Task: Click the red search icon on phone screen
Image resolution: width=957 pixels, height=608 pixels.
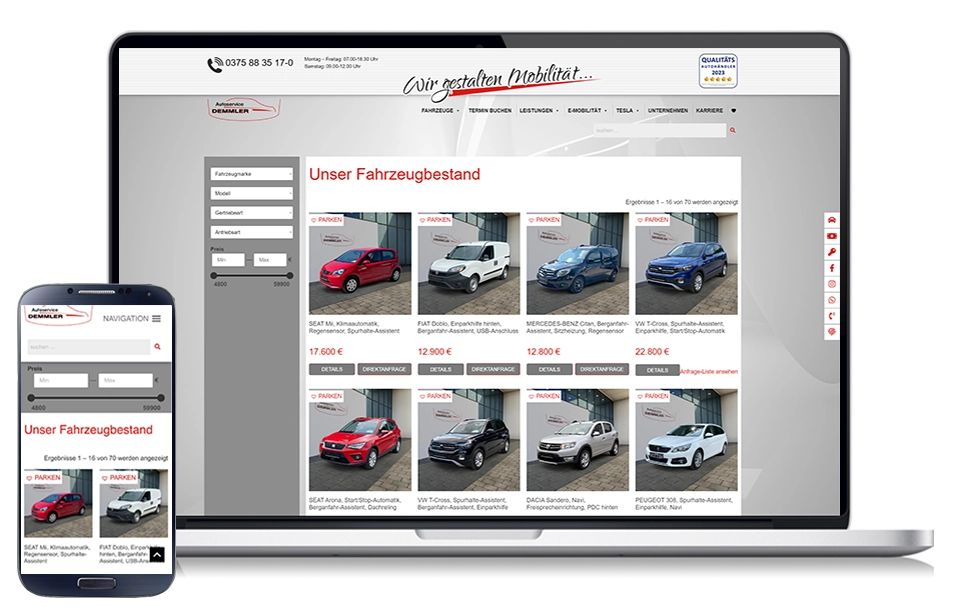Action: click(157, 347)
